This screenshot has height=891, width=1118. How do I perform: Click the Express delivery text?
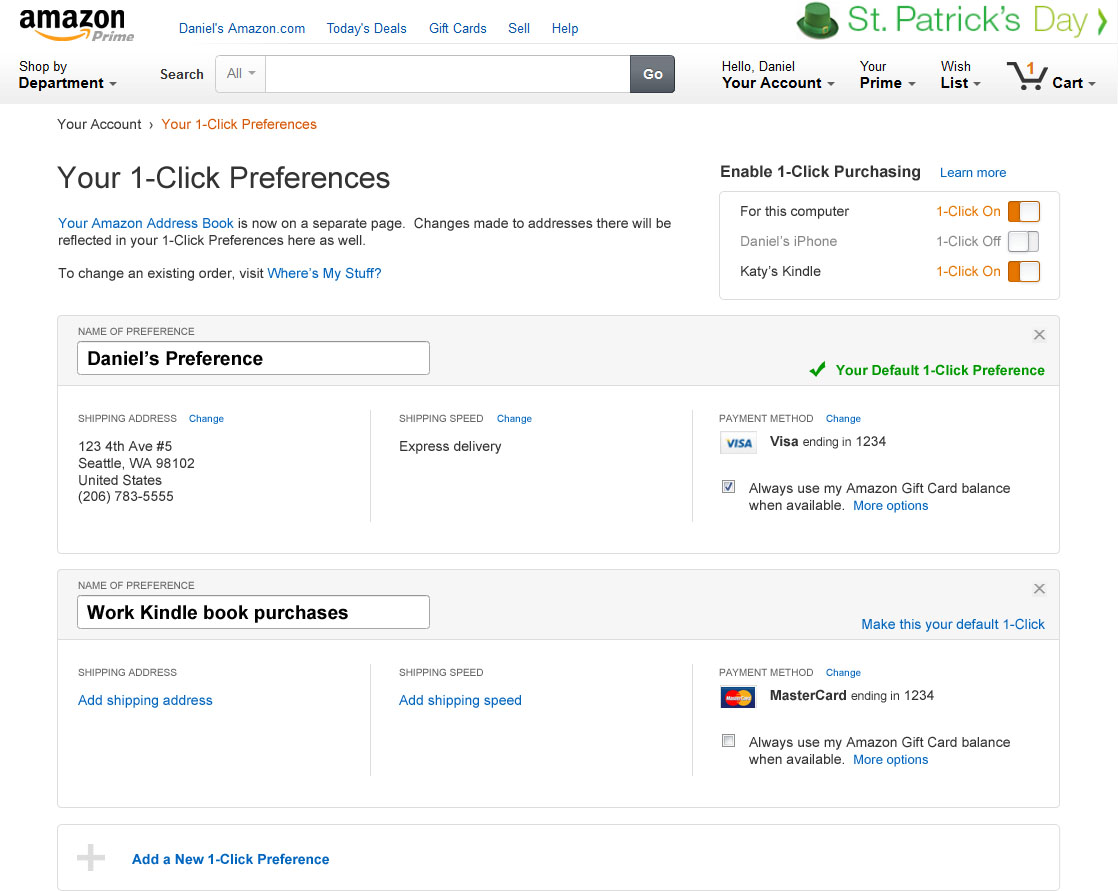[x=450, y=446]
